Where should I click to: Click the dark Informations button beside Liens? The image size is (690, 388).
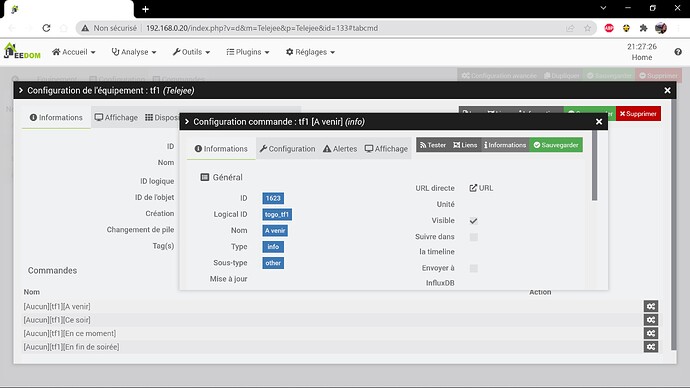pos(505,145)
